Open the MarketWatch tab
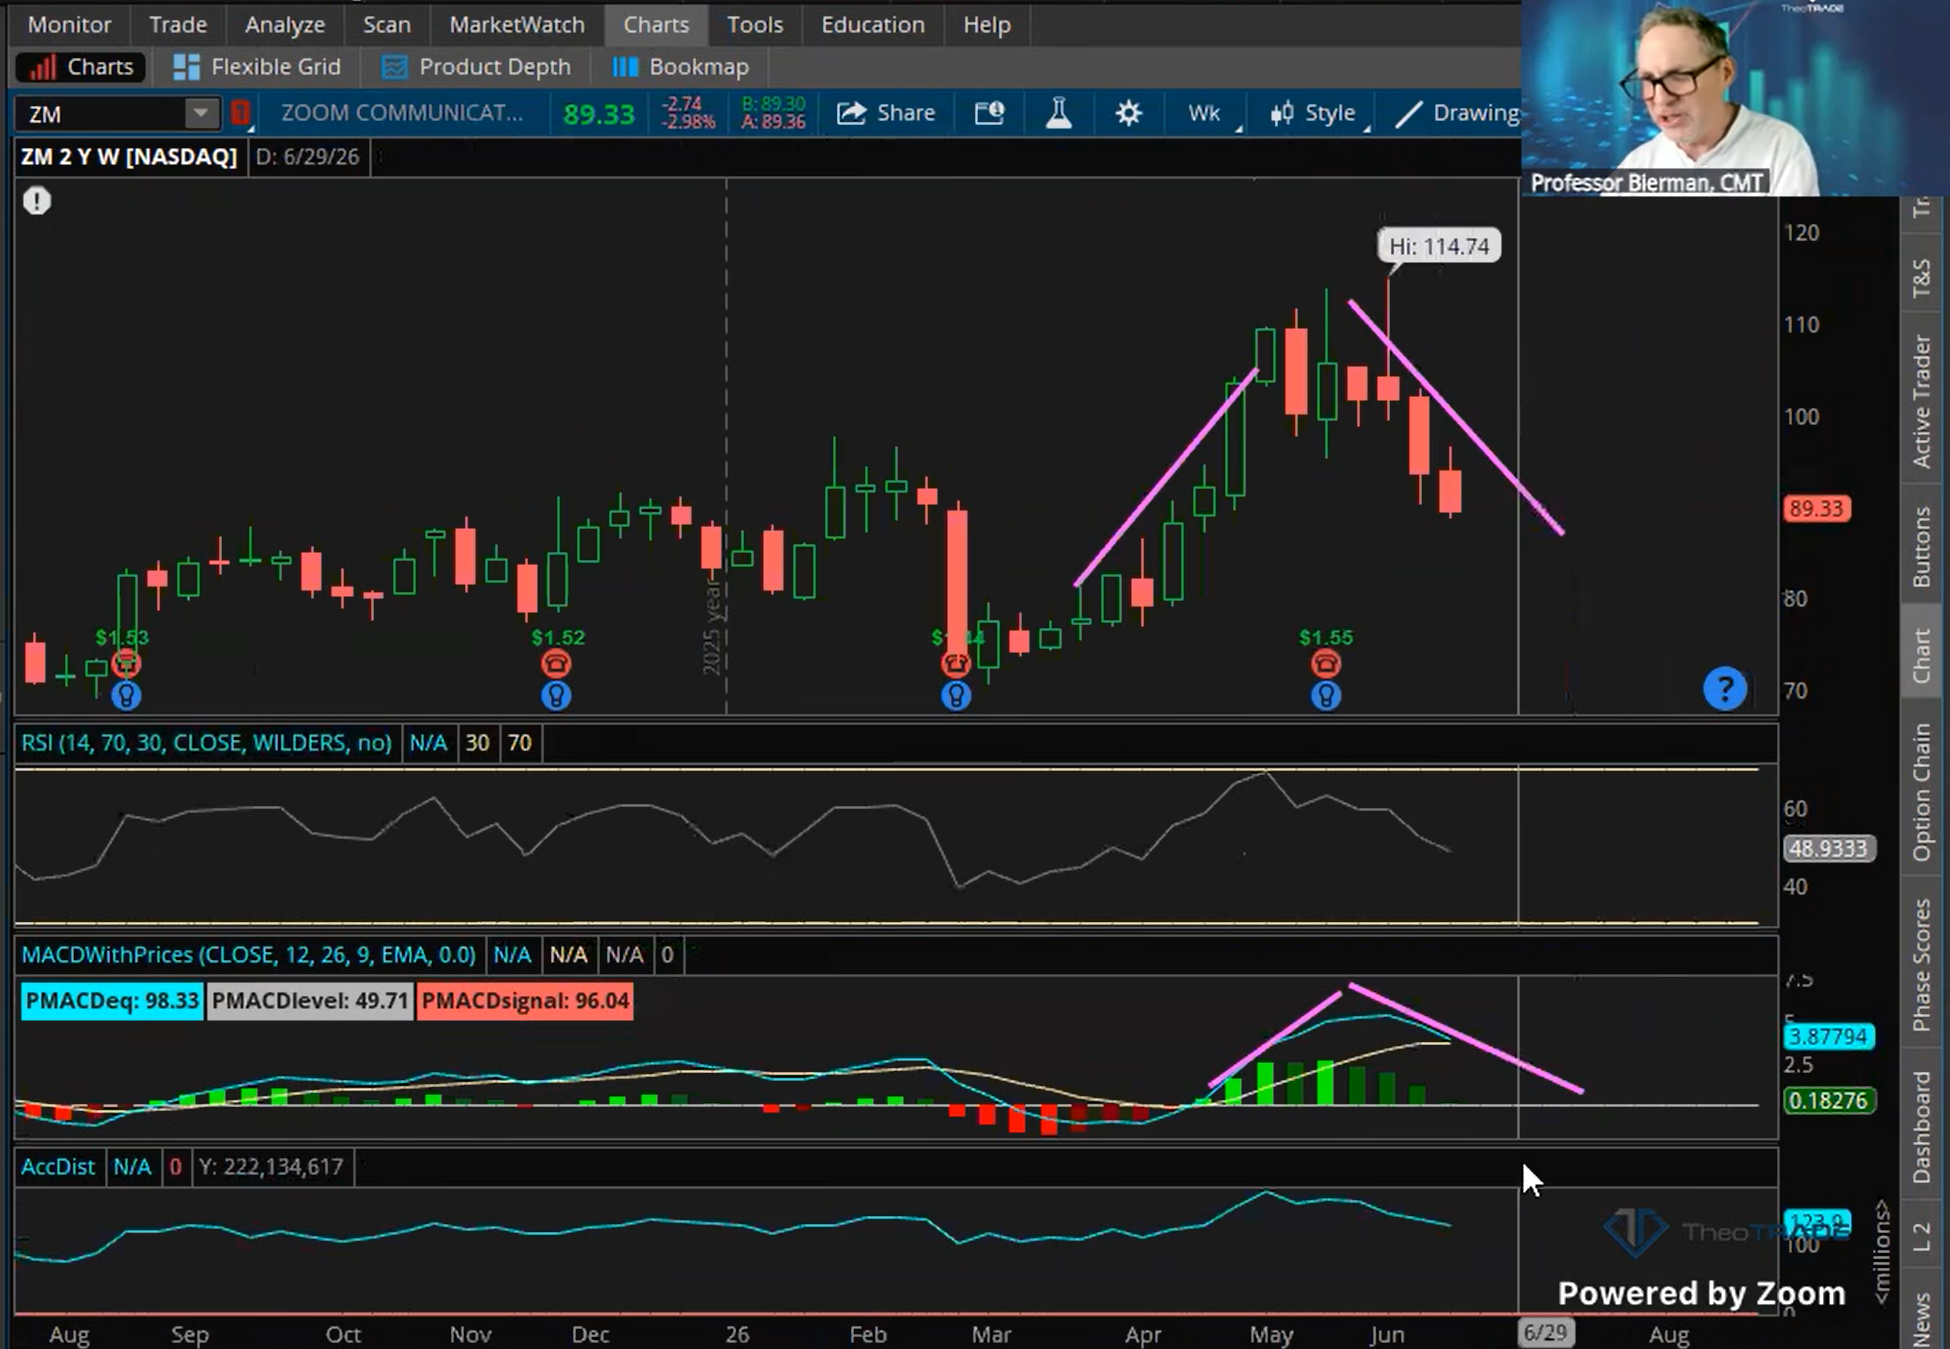1950x1349 pixels. pyautogui.click(x=516, y=24)
